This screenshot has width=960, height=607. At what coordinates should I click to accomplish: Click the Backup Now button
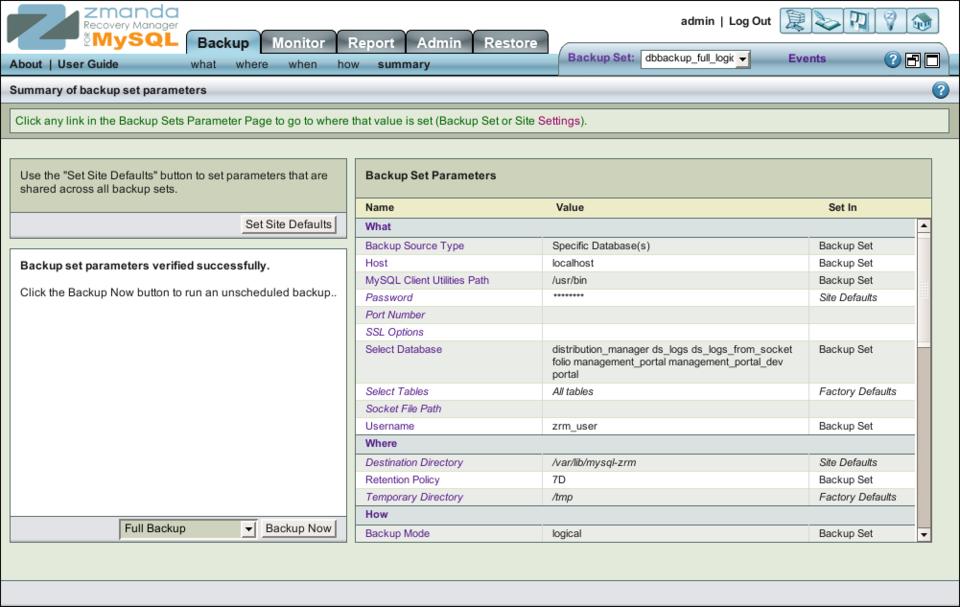pos(298,529)
